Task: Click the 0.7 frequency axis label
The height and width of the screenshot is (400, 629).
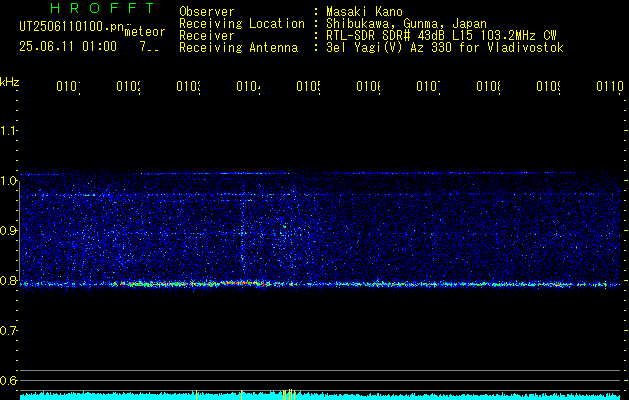Action: tap(8, 330)
